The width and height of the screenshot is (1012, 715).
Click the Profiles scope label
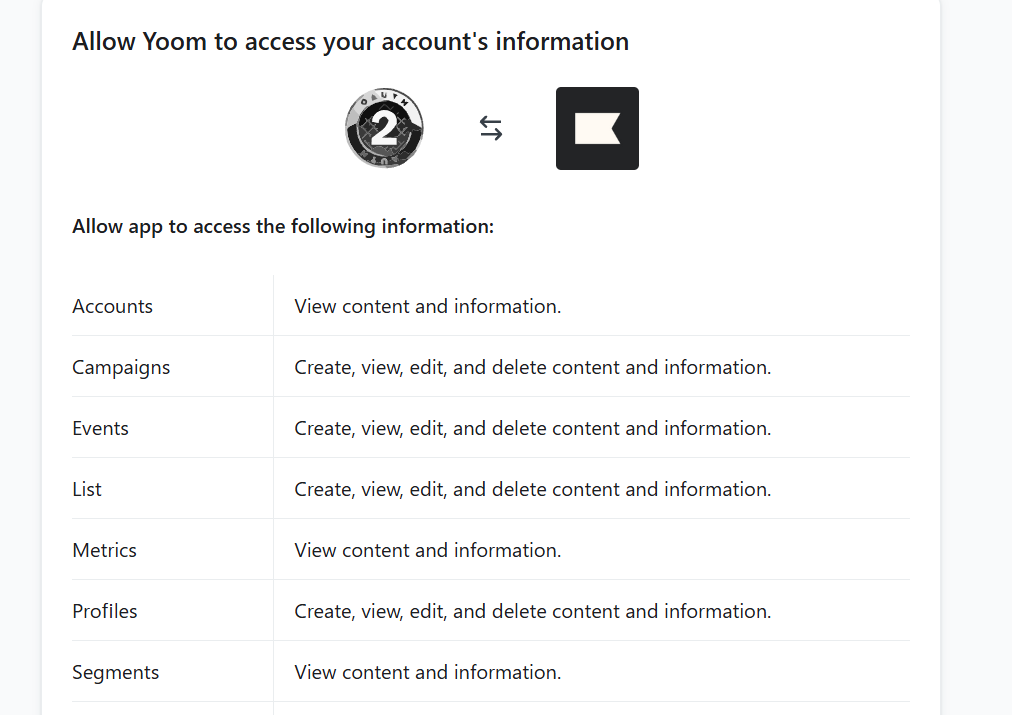point(105,611)
